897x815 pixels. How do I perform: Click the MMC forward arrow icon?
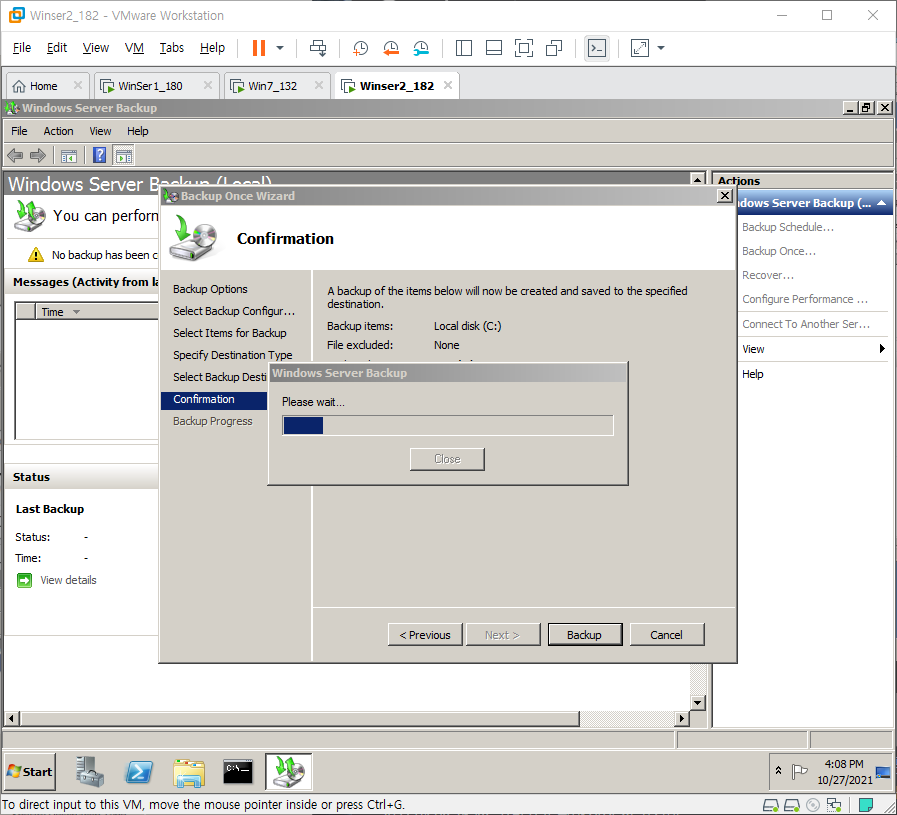pyautogui.click(x=38, y=155)
